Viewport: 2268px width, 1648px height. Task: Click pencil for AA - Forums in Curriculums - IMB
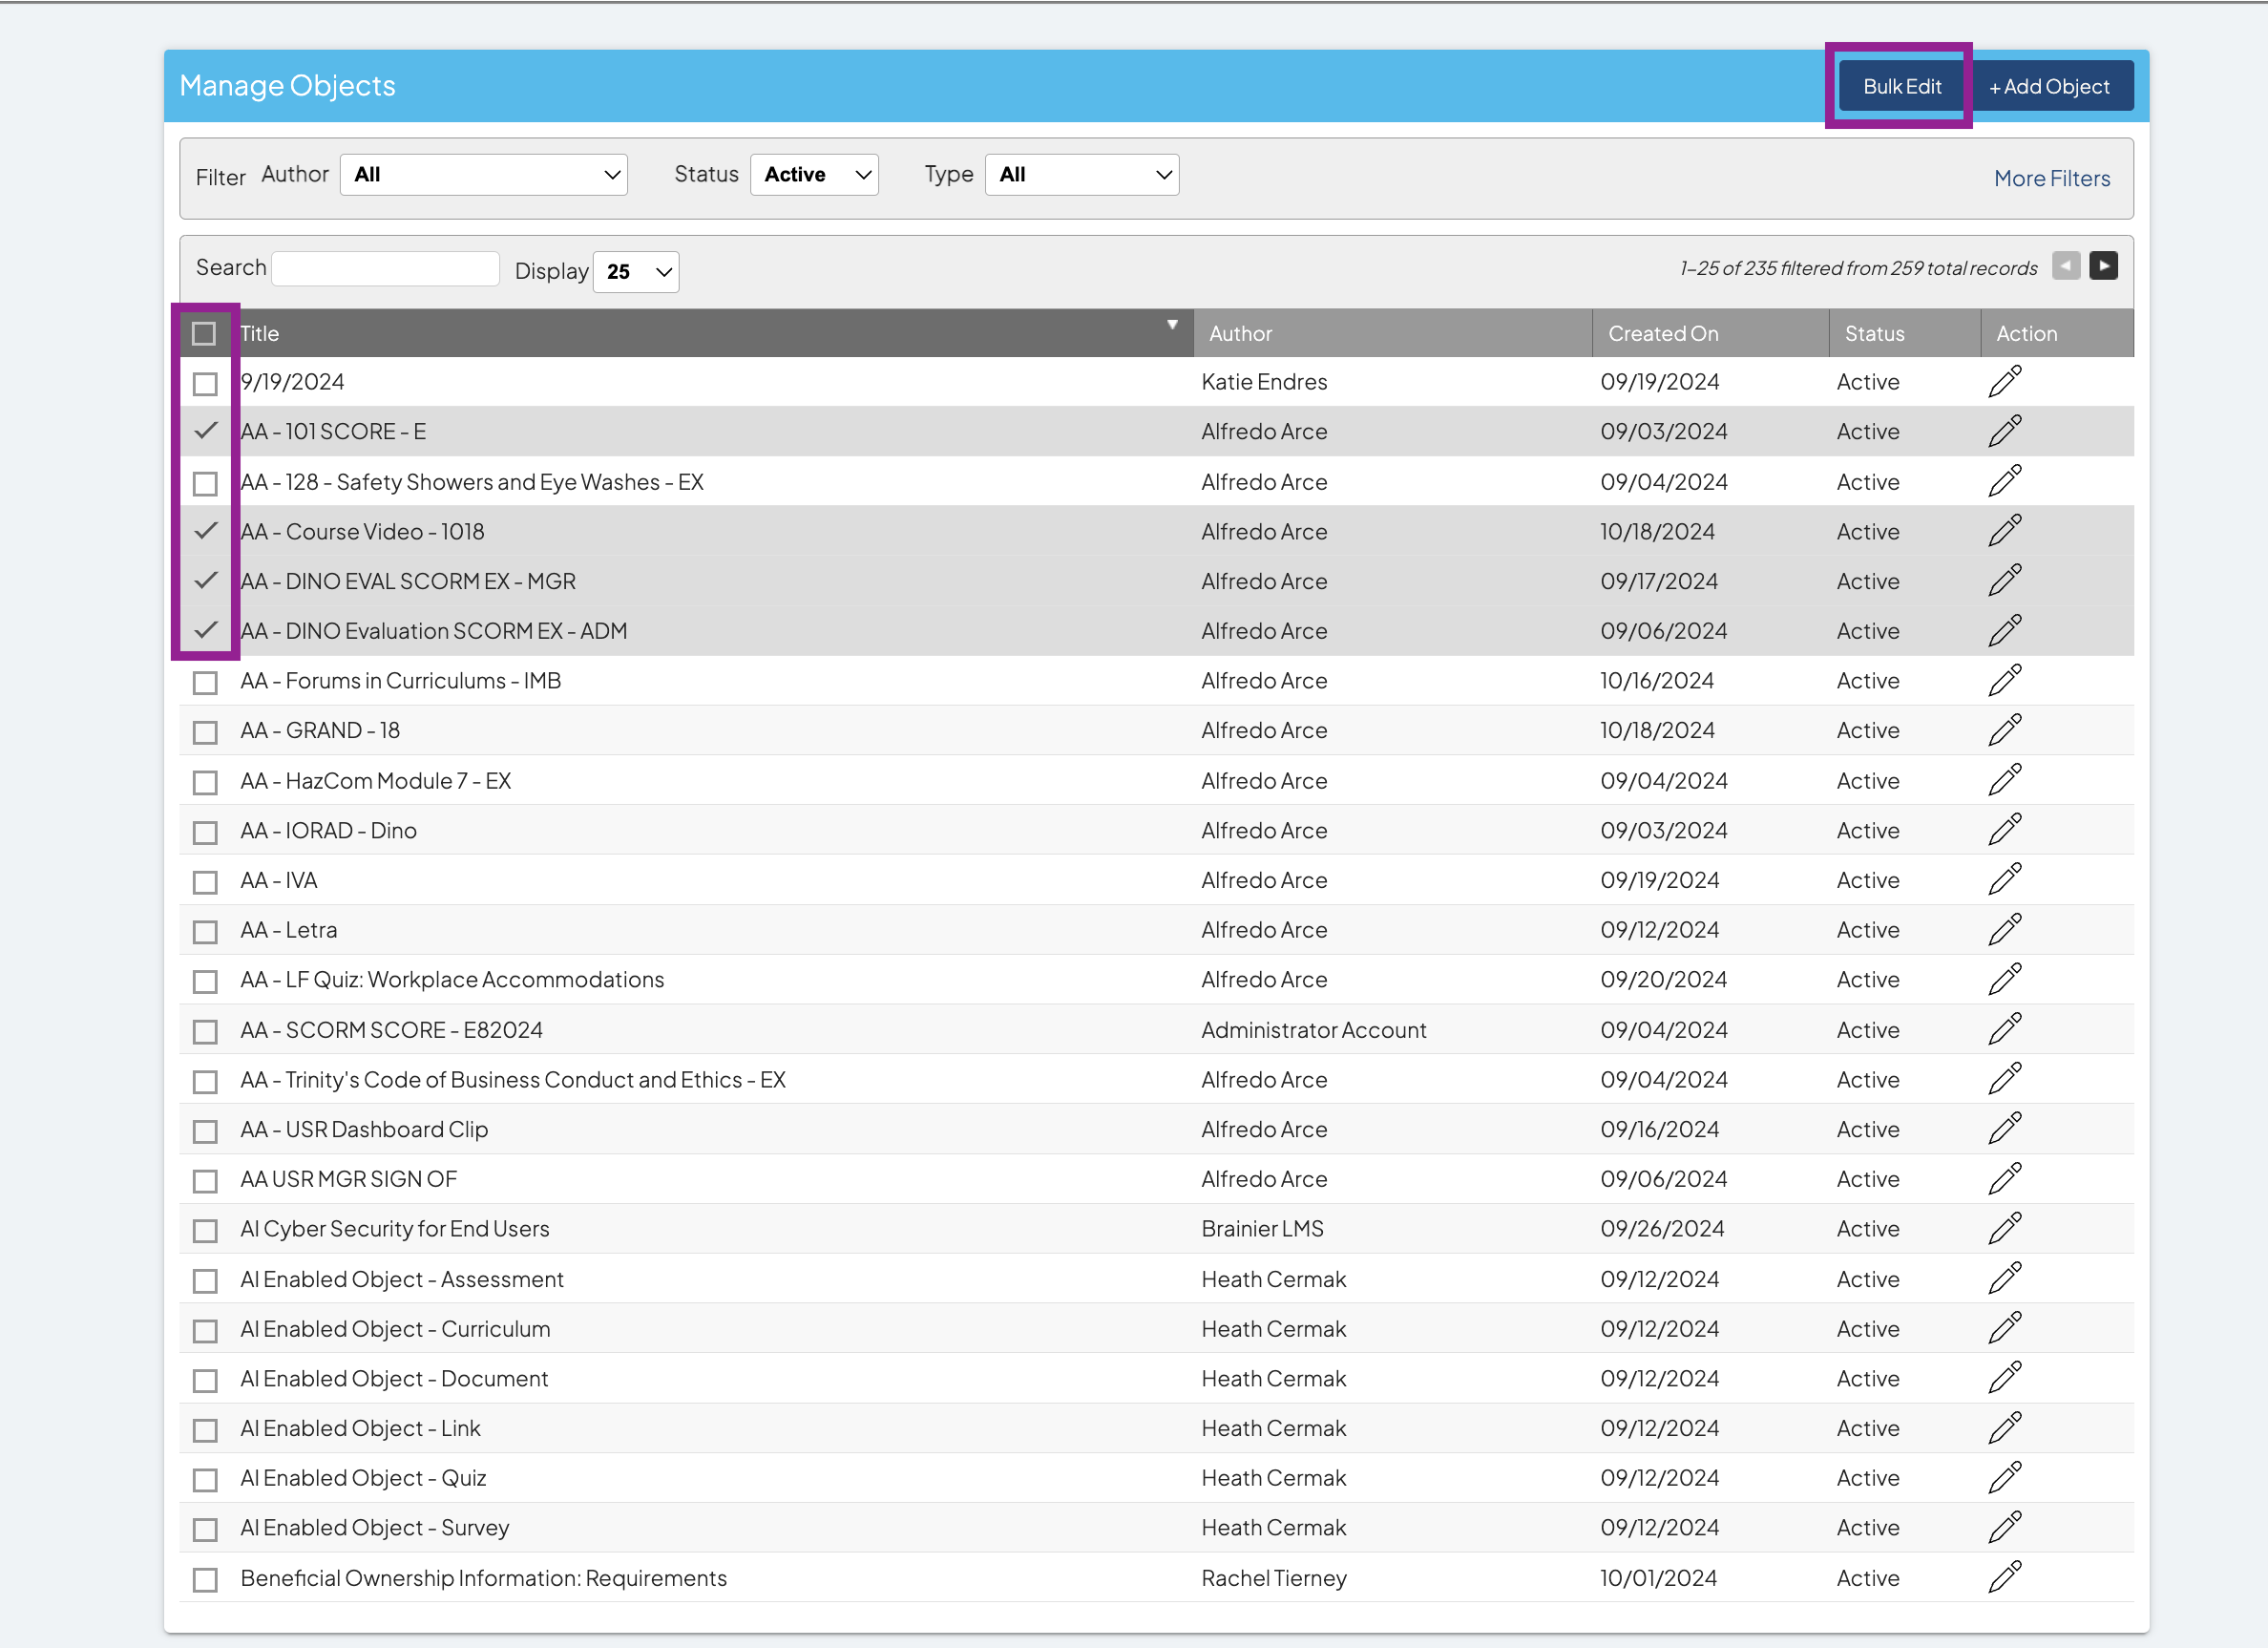point(2005,681)
